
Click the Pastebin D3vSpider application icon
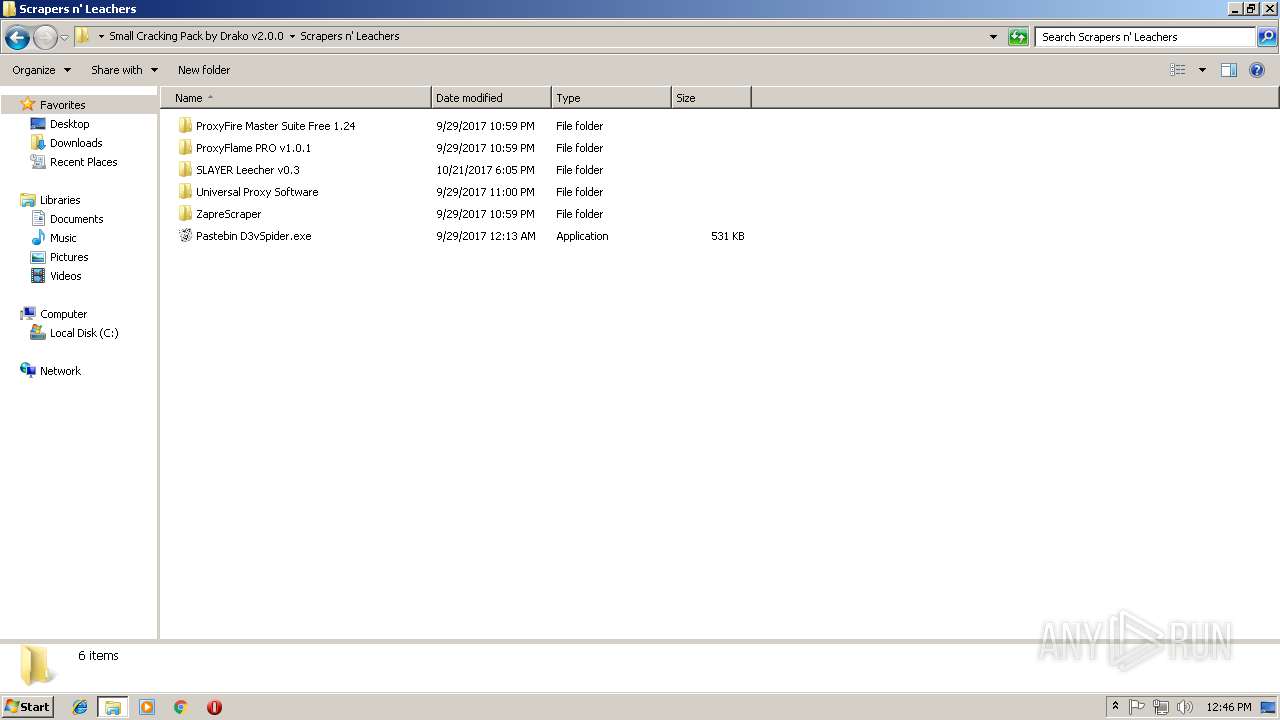pos(185,236)
